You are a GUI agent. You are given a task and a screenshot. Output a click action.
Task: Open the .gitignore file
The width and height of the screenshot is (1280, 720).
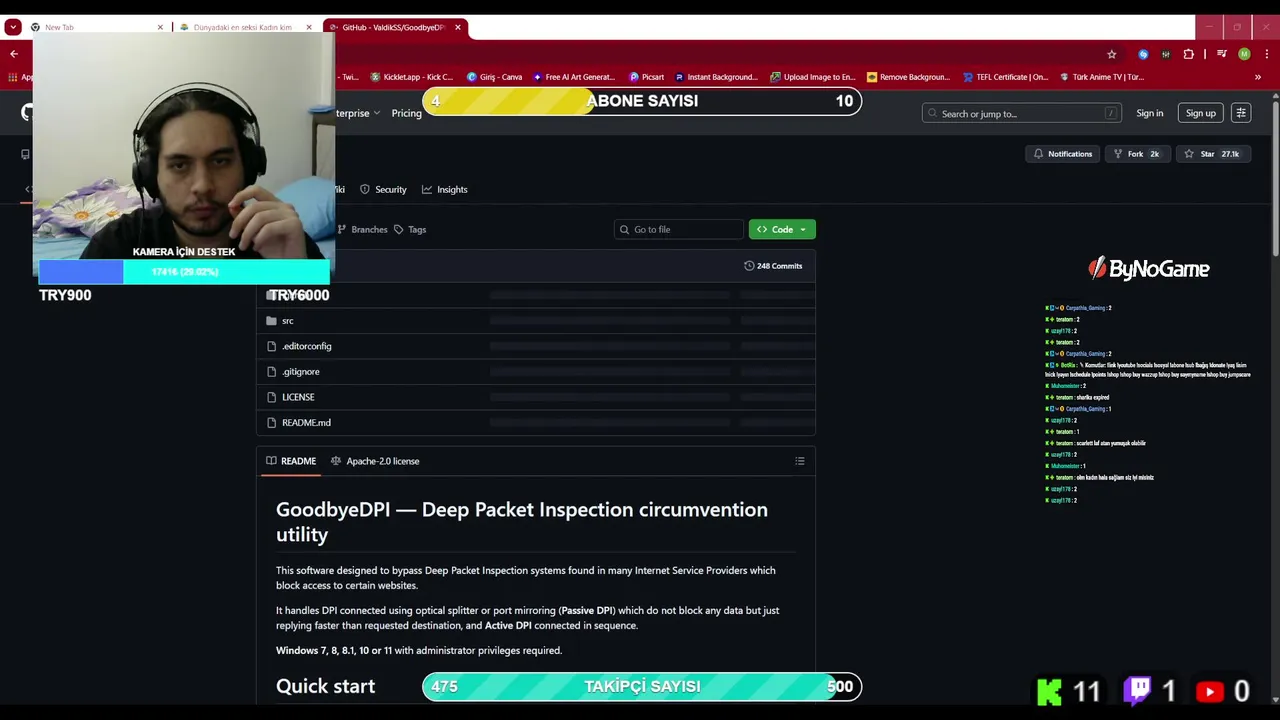coord(301,372)
